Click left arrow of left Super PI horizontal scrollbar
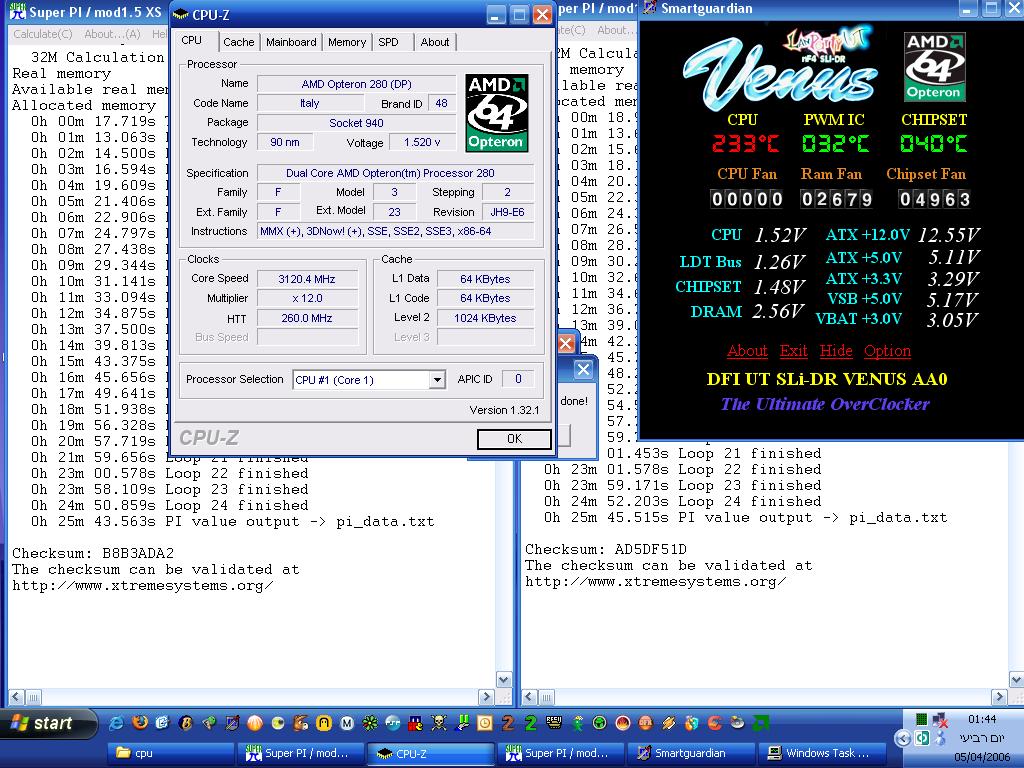The height and width of the screenshot is (768, 1024). (16, 697)
